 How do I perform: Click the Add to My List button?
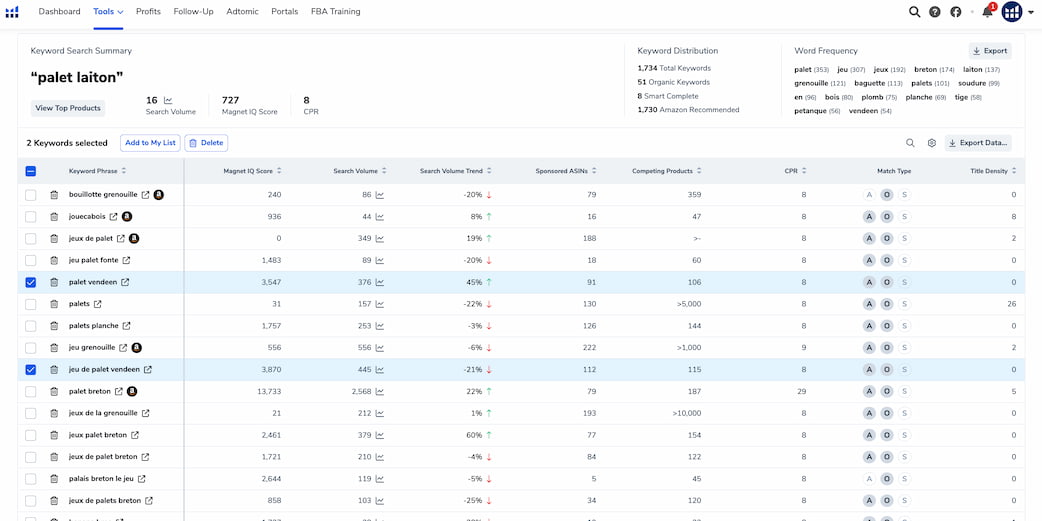(150, 143)
